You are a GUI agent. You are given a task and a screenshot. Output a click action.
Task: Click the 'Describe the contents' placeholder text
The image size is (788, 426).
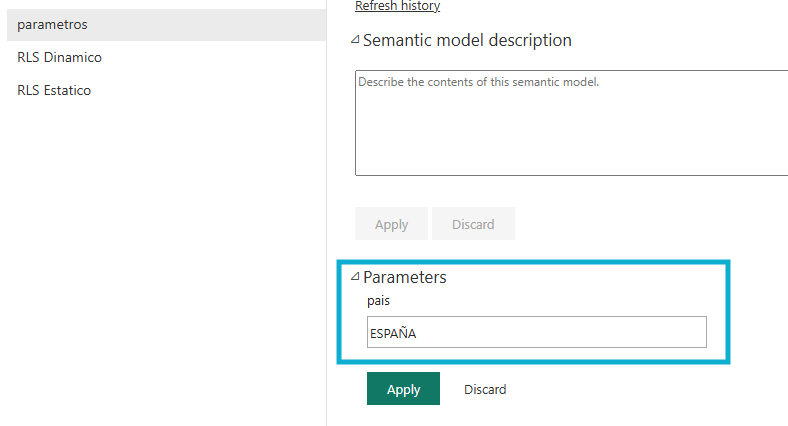coord(478,82)
